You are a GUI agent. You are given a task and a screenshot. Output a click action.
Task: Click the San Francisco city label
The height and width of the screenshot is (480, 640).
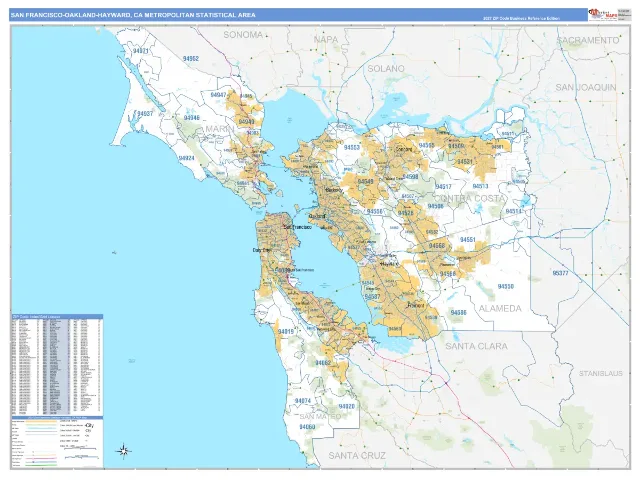[x=297, y=227]
